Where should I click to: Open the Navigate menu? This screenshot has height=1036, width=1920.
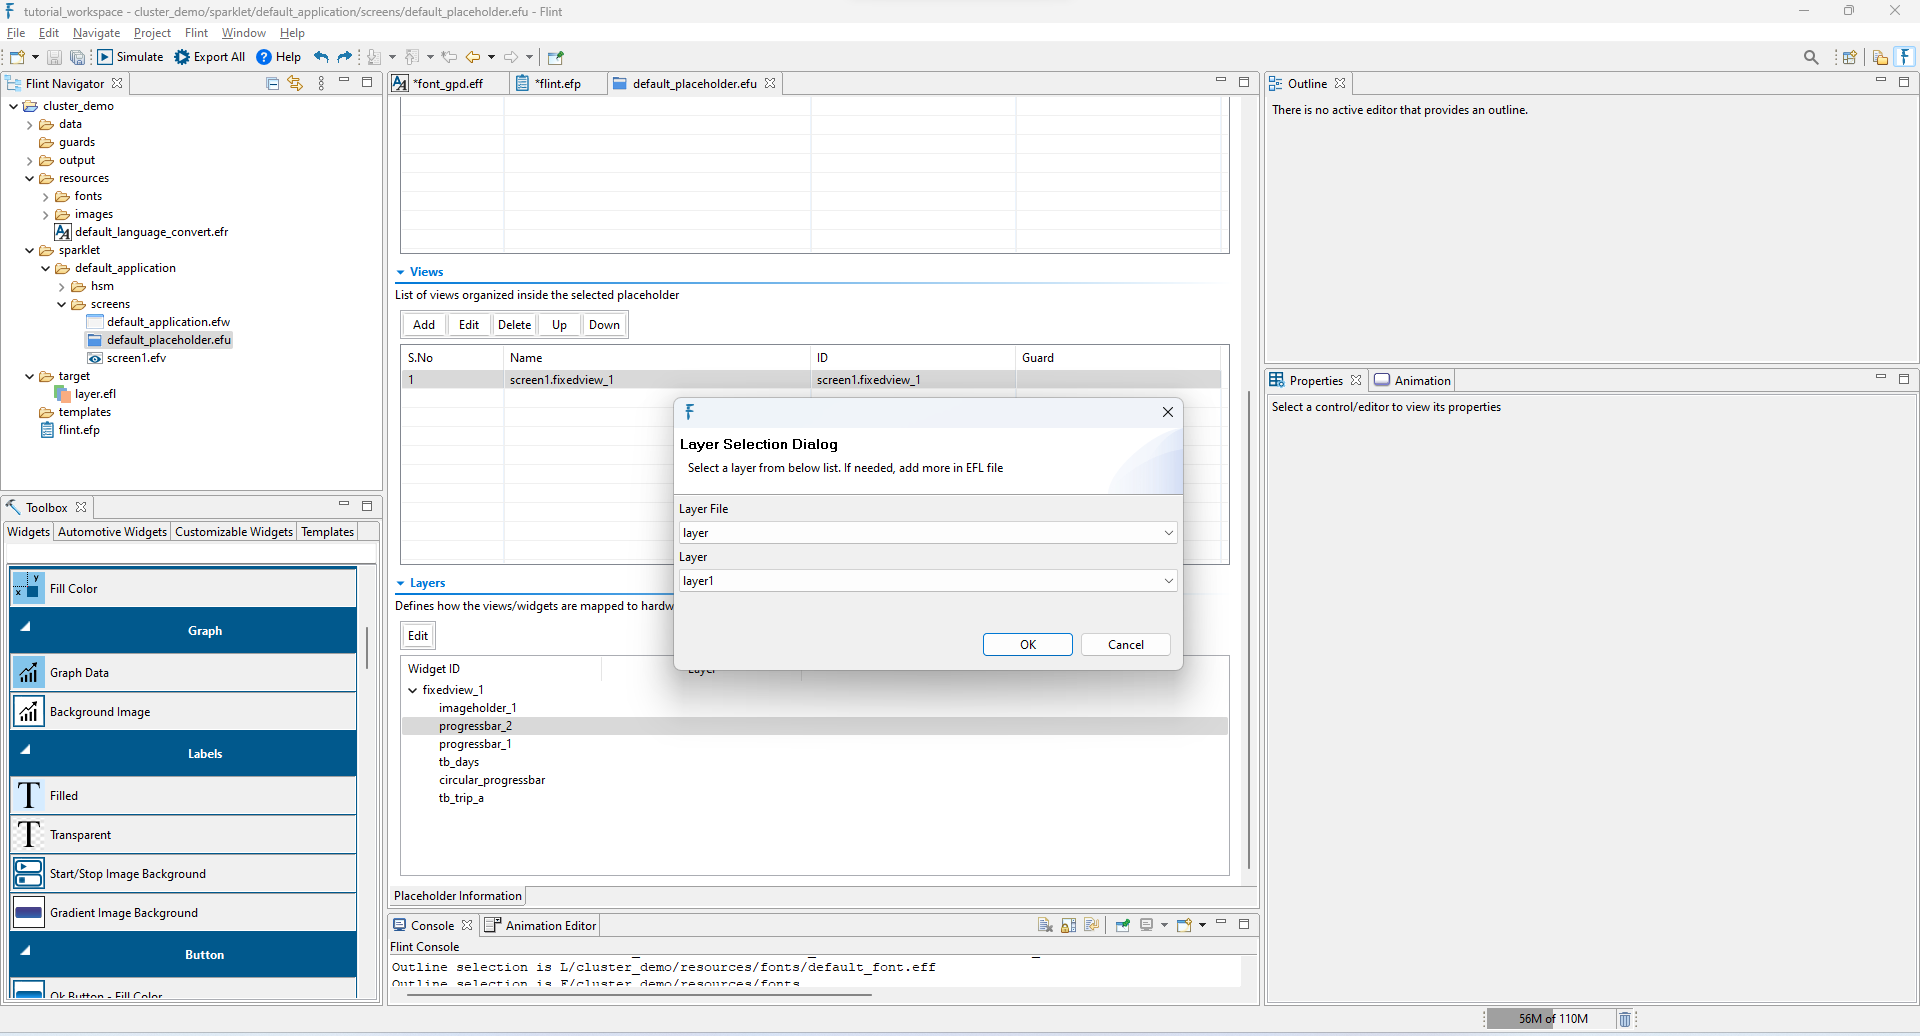click(96, 33)
